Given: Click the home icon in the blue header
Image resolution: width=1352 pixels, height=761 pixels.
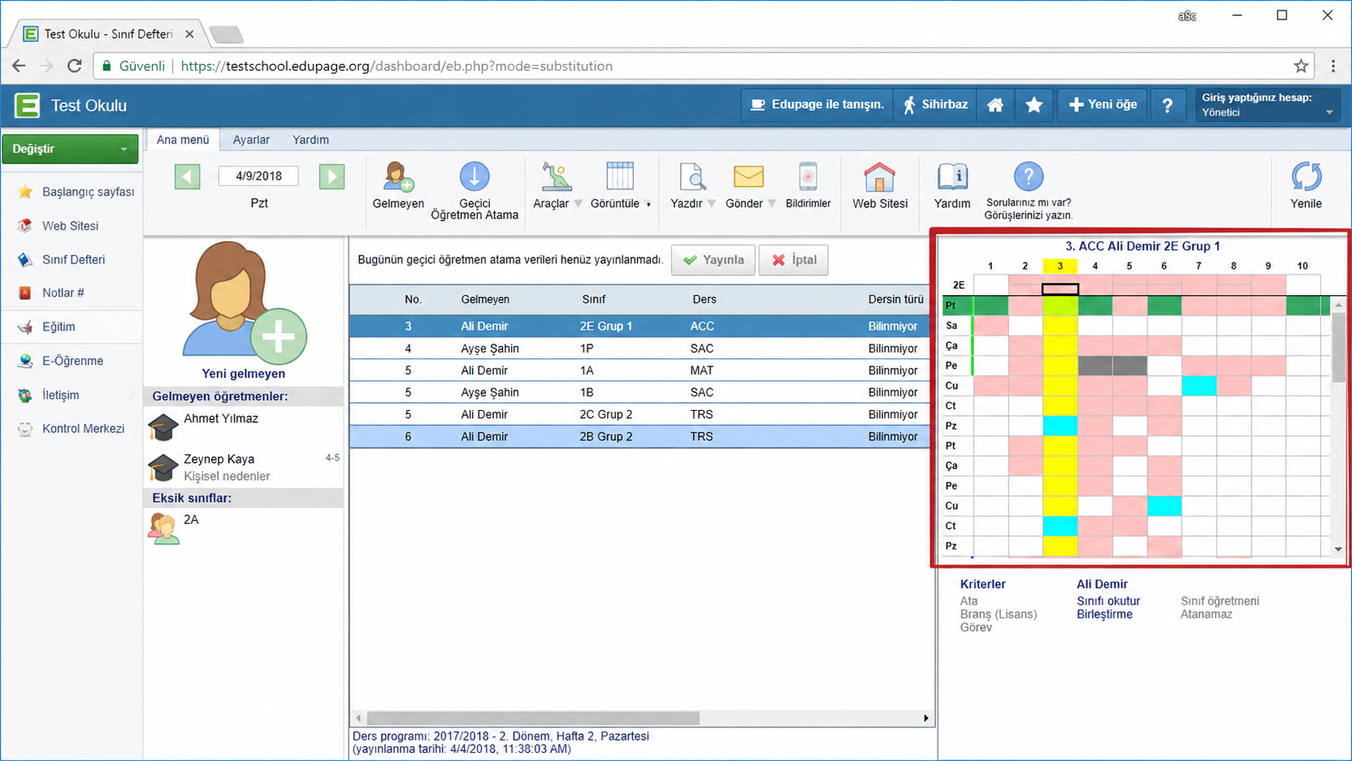Looking at the screenshot, I should click(x=995, y=105).
